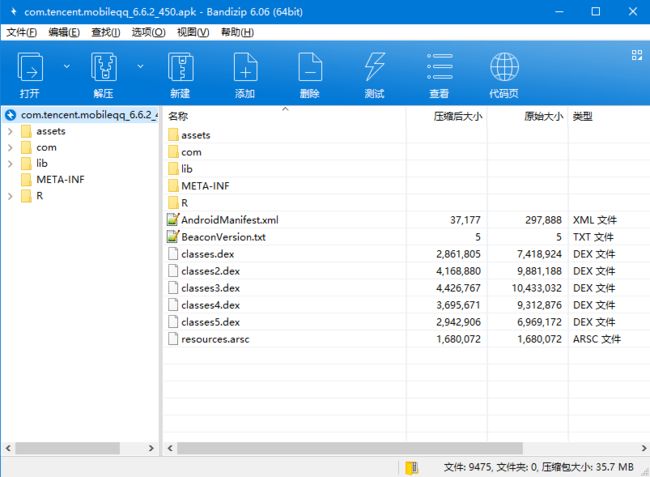This screenshot has width=650, height=477.
Task: Click the 删除 (Delete) toolbar icon
Action: (x=310, y=67)
